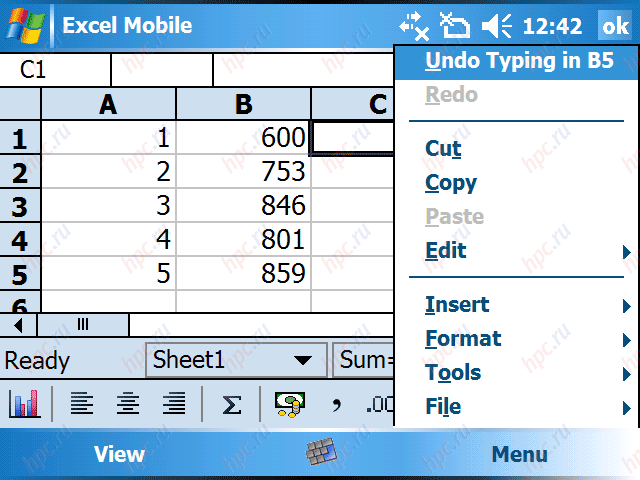640x480 pixels.
Task: Expand the Edit submenu
Action: click(516, 250)
